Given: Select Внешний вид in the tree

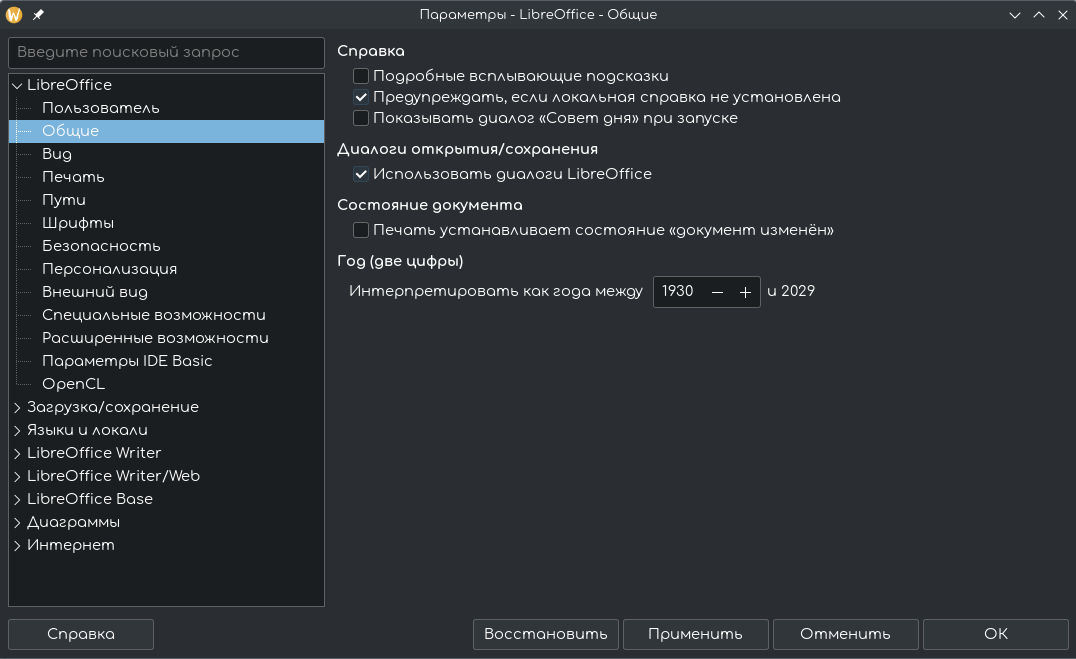Looking at the screenshot, I should (95, 292).
